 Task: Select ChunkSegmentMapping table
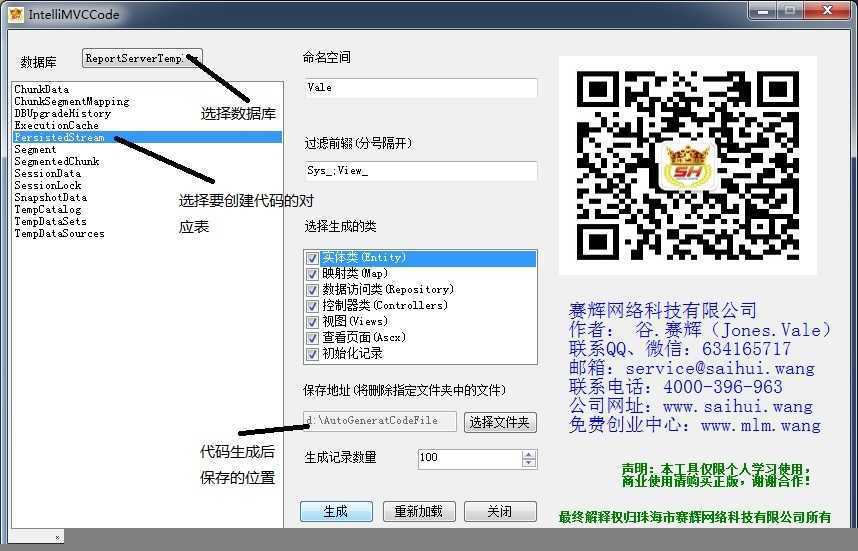(x=72, y=101)
